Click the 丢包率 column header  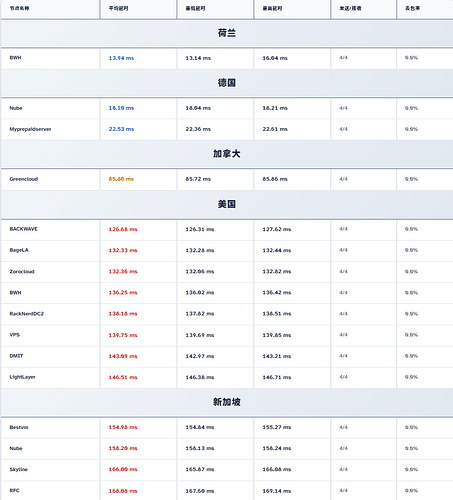412,8
